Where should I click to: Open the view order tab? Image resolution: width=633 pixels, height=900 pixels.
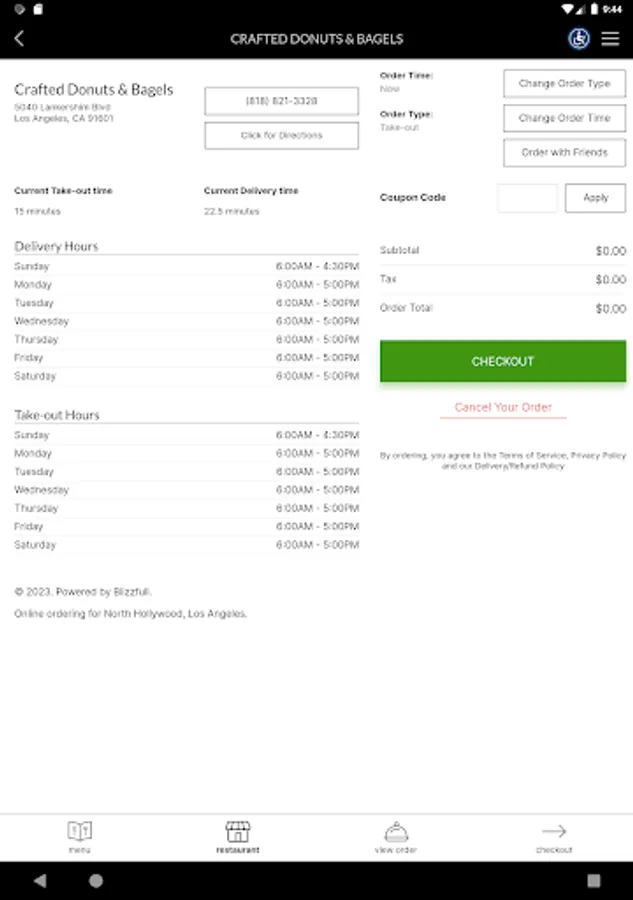coord(396,837)
